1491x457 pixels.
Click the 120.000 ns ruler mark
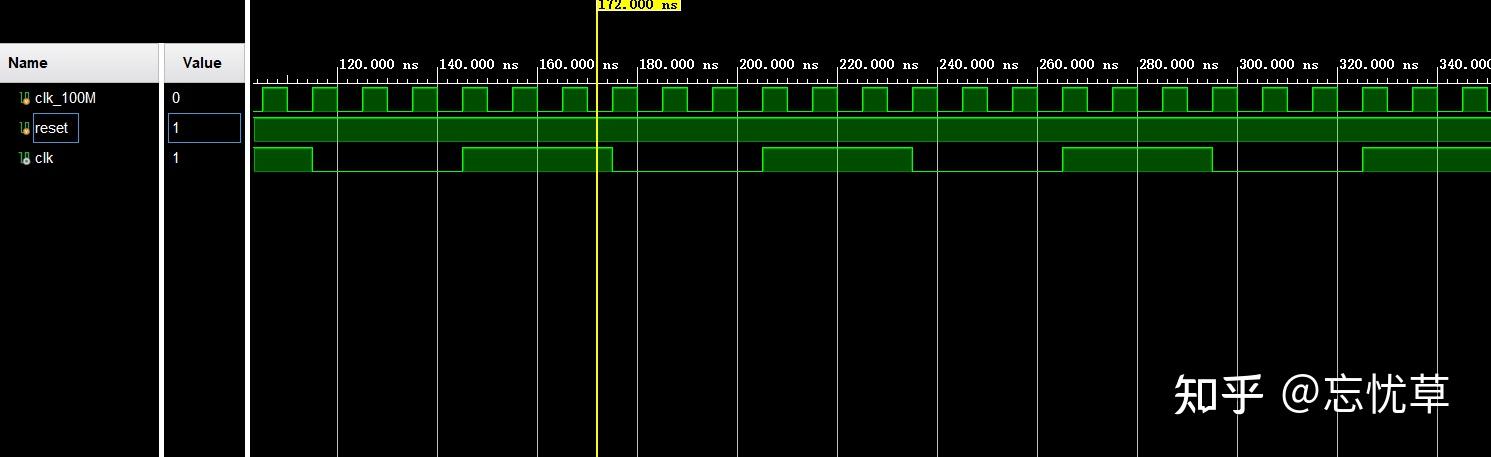click(378, 64)
